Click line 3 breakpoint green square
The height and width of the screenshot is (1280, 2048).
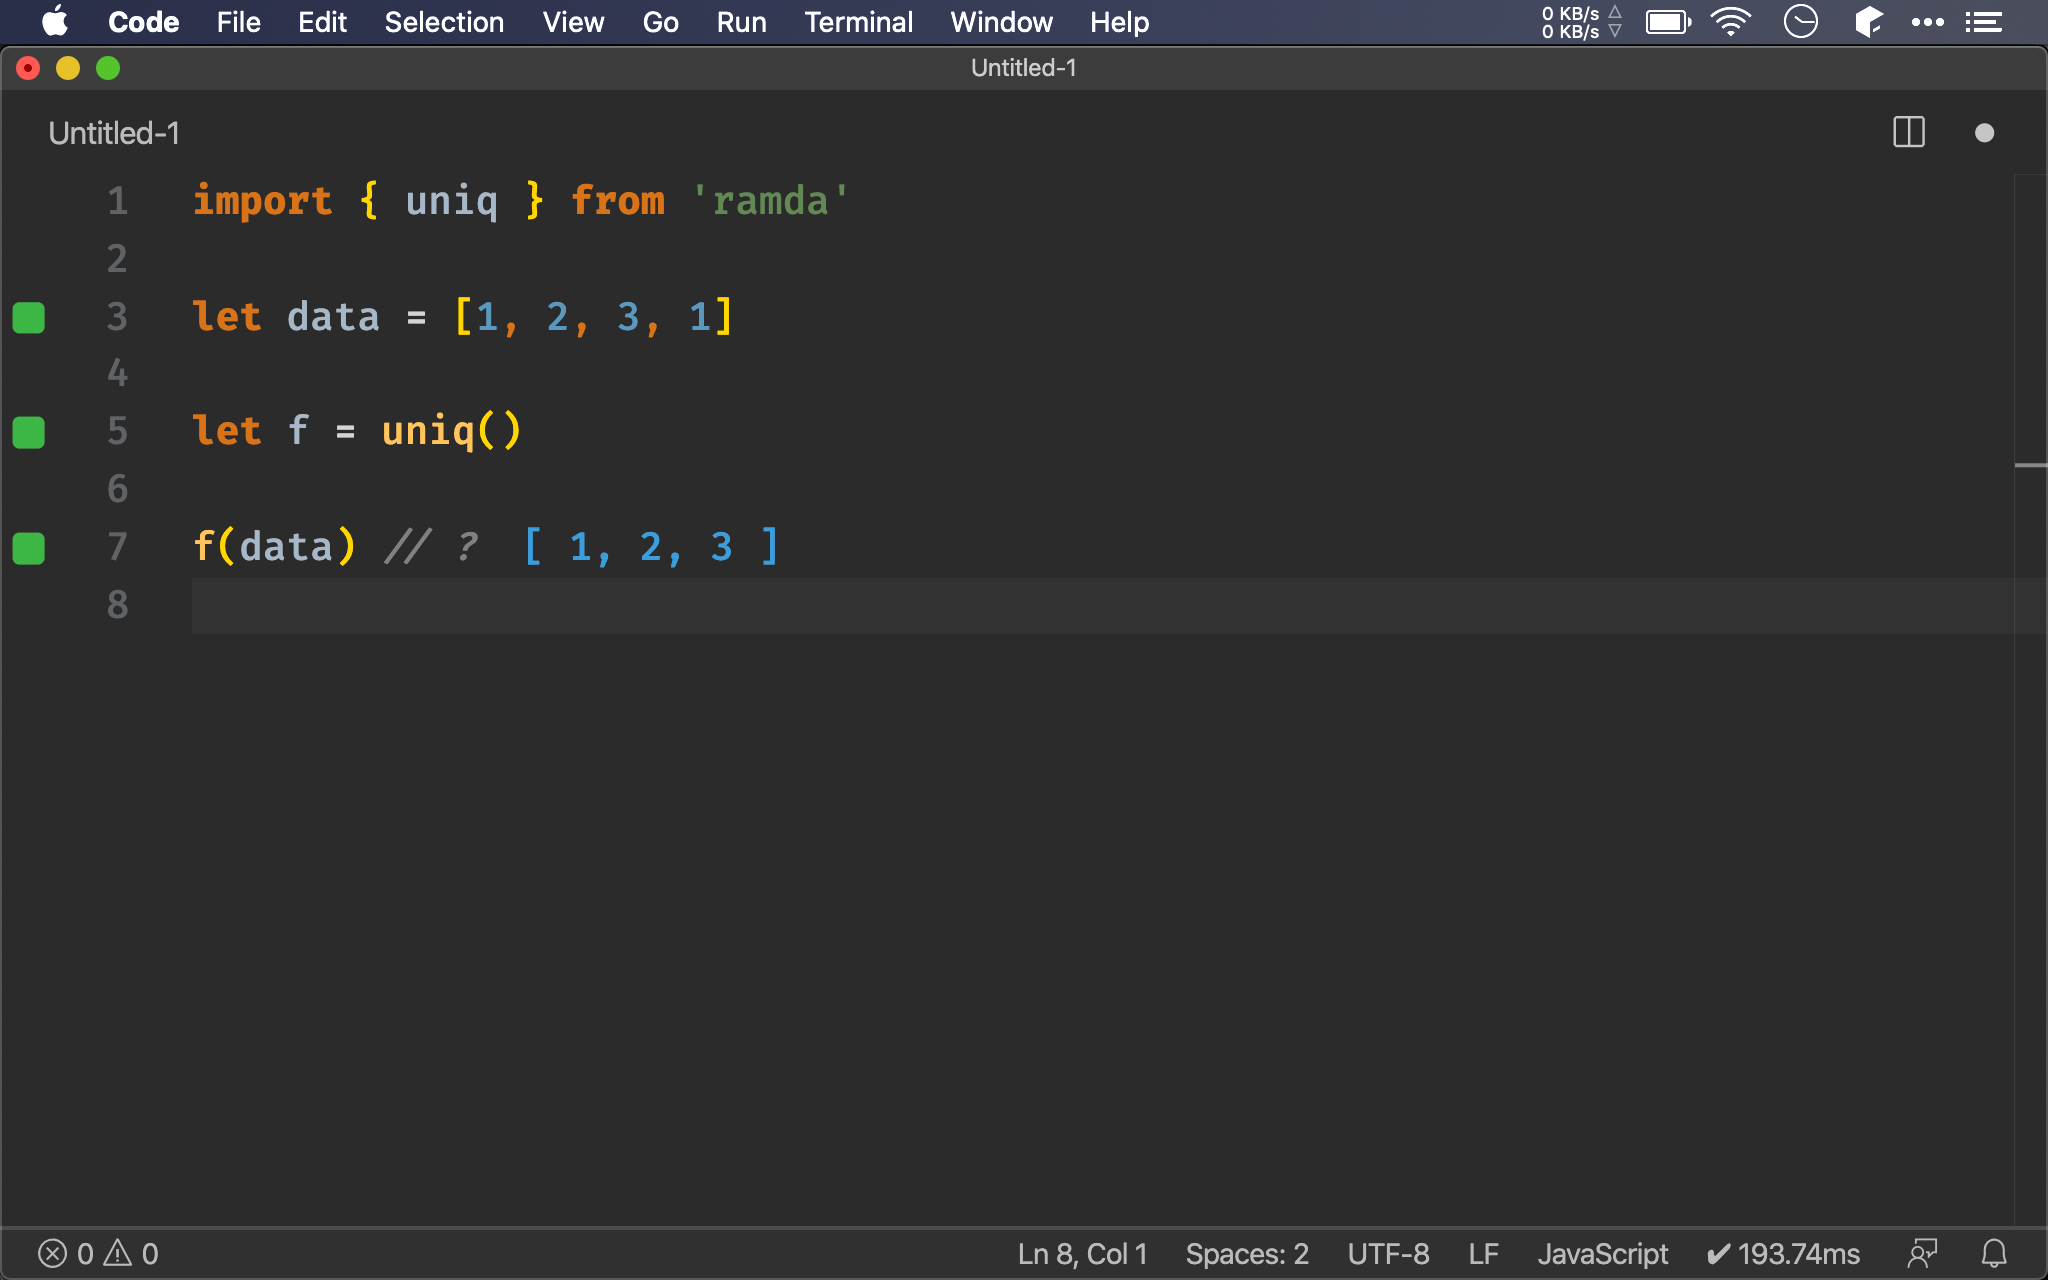pyautogui.click(x=29, y=316)
